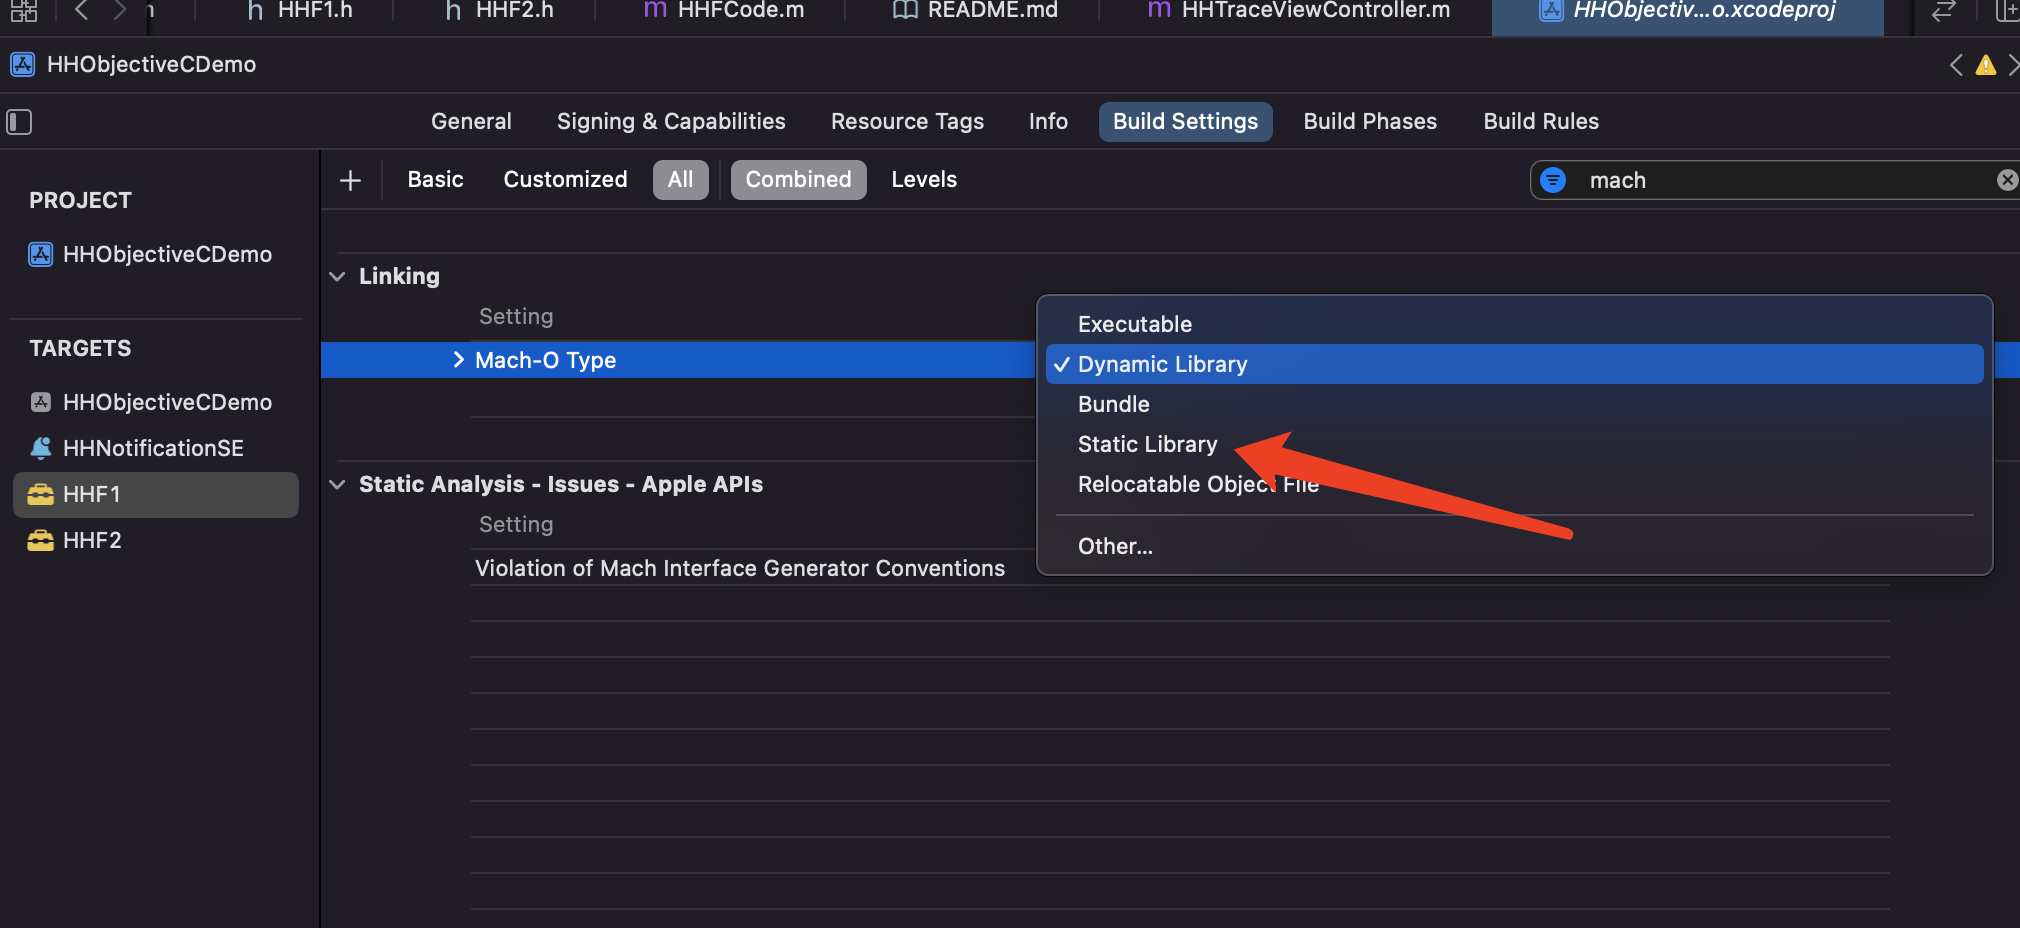The width and height of the screenshot is (2020, 928).
Task: Choose Executable from the menu
Action: [1514, 325]
